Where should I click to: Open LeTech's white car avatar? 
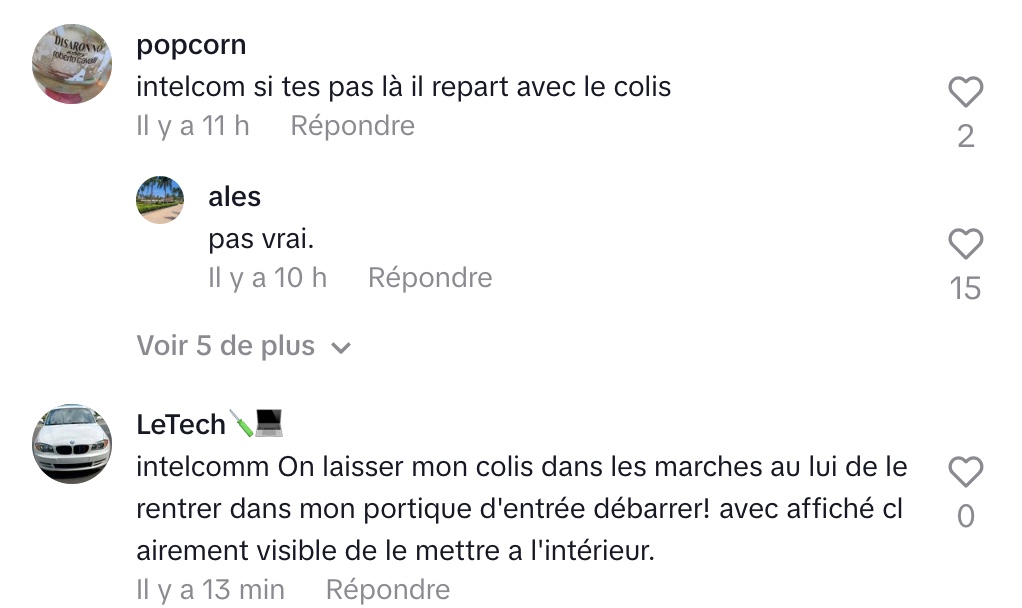click(x=72, y=443)
